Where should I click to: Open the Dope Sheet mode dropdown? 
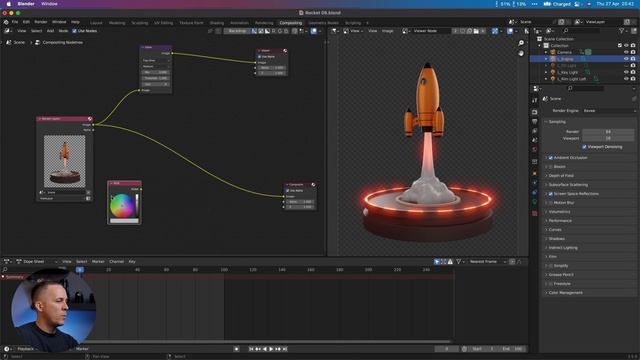pyautogui.click(x=36, y=262)
